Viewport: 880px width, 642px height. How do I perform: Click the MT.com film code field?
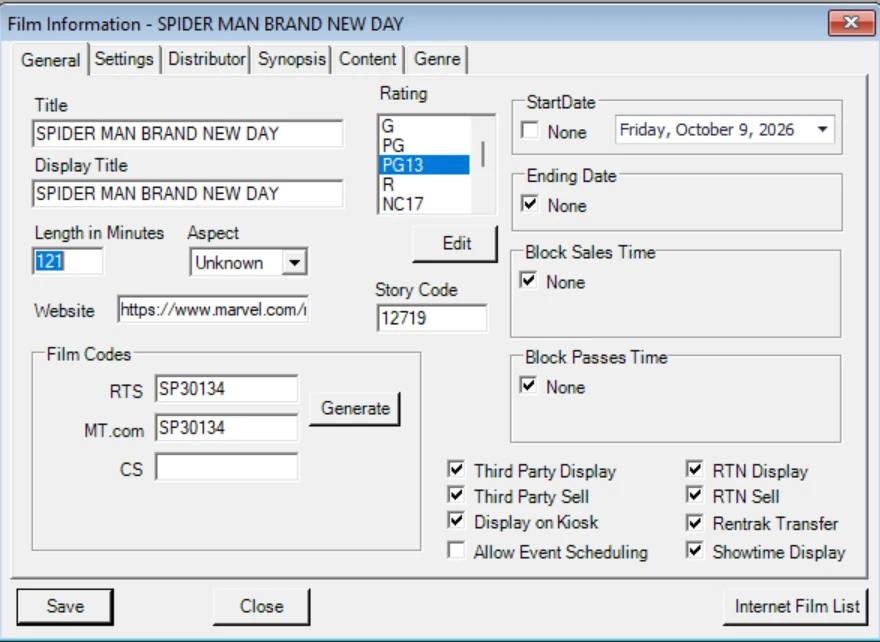(226, 428)
